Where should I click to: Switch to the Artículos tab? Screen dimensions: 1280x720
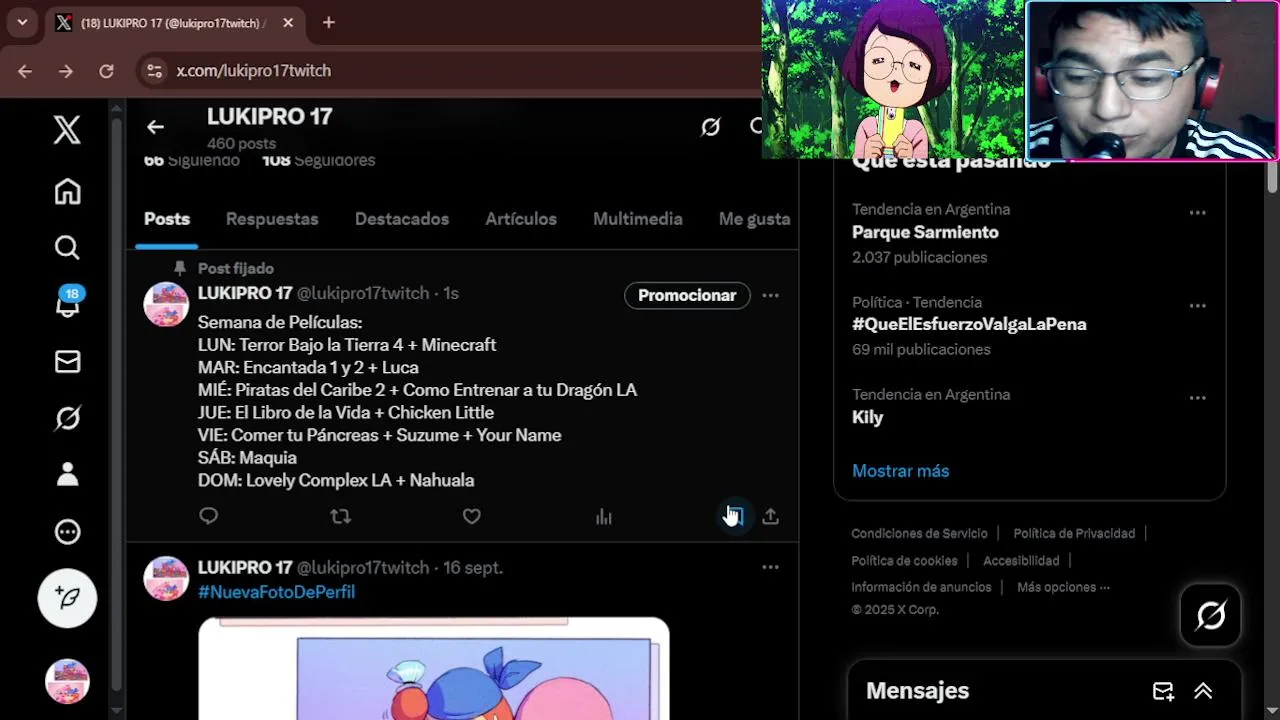(x=521, y=219)
